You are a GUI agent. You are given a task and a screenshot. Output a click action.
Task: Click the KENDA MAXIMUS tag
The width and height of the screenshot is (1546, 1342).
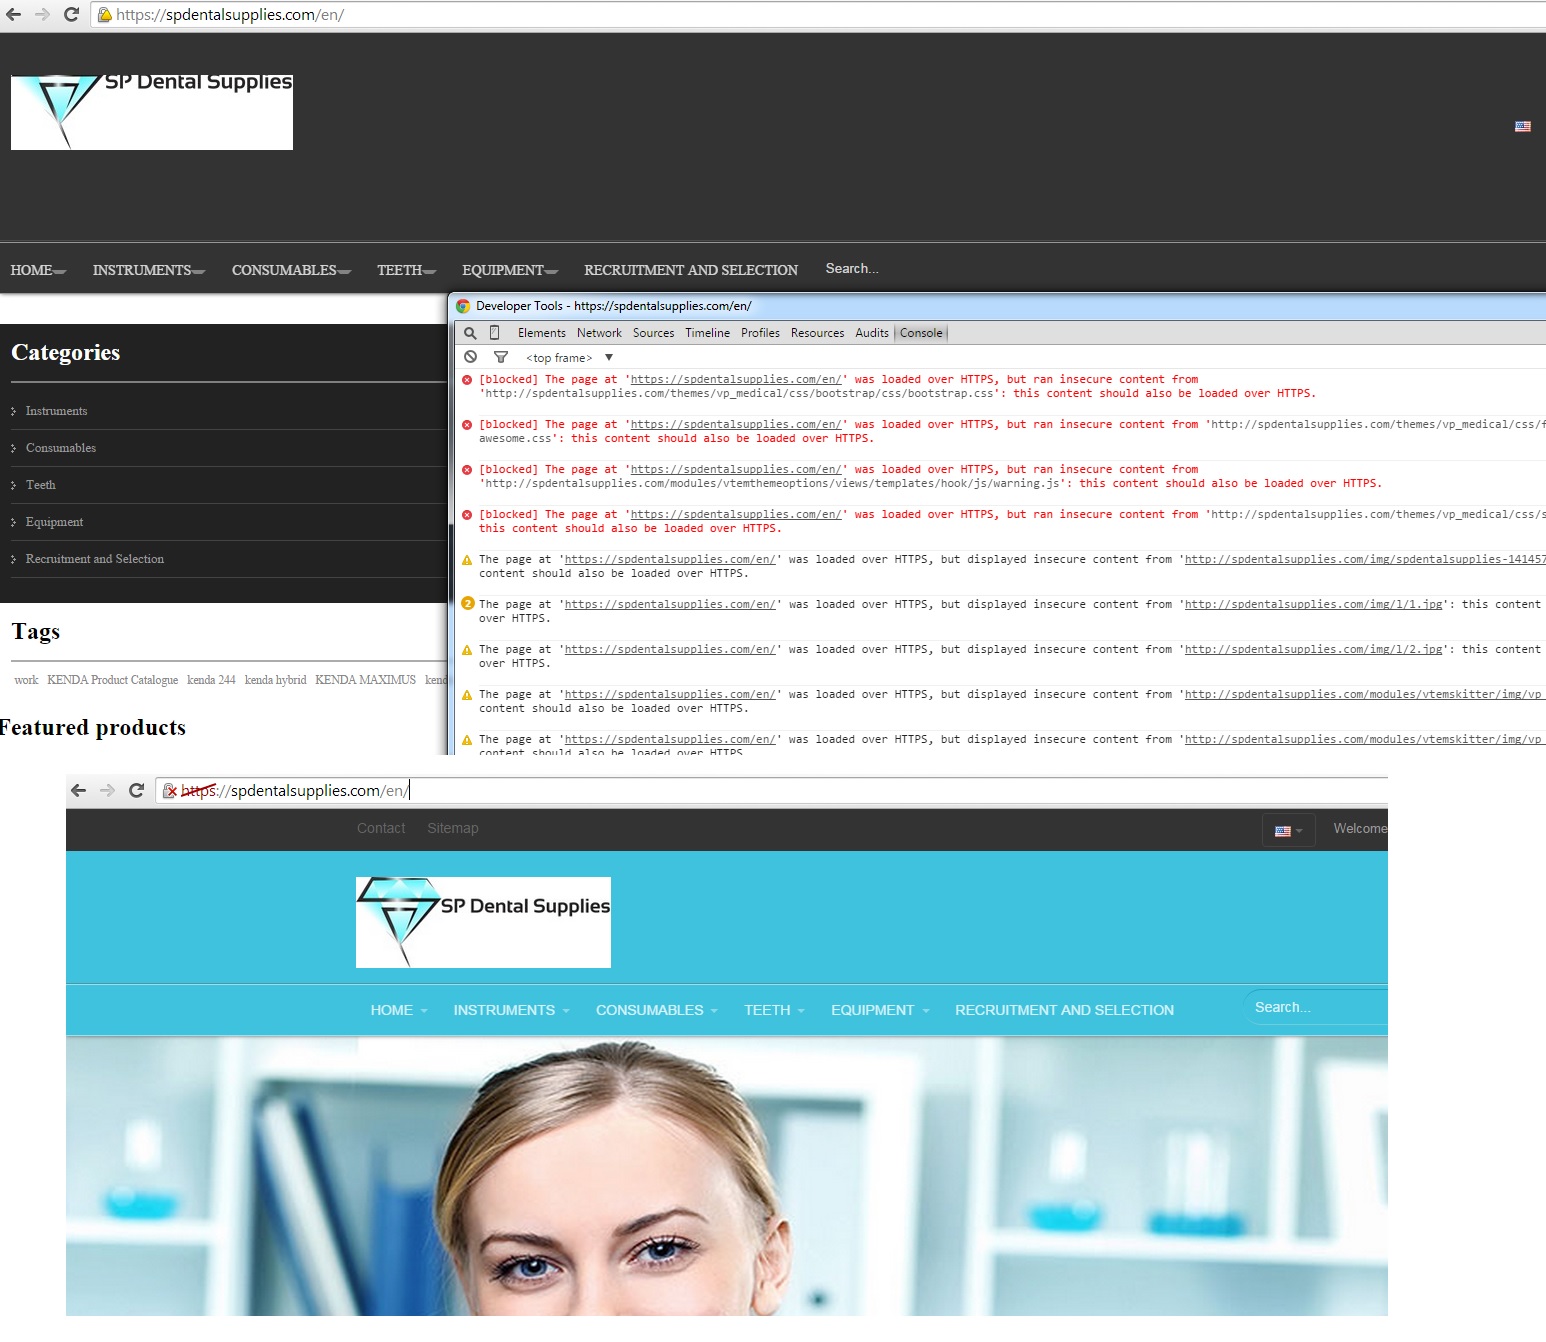365,680
